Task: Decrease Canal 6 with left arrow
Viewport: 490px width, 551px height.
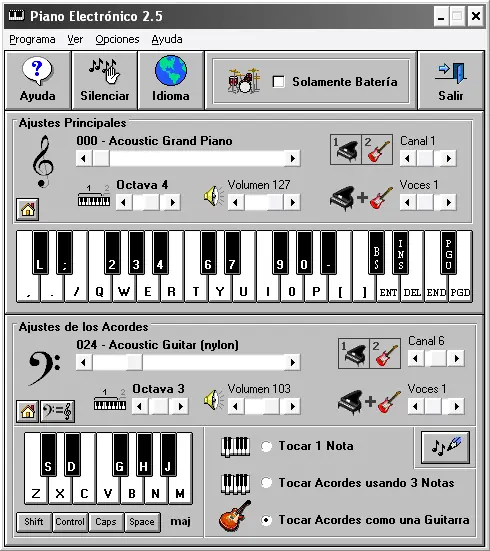Action: click(x=416, y=358)
